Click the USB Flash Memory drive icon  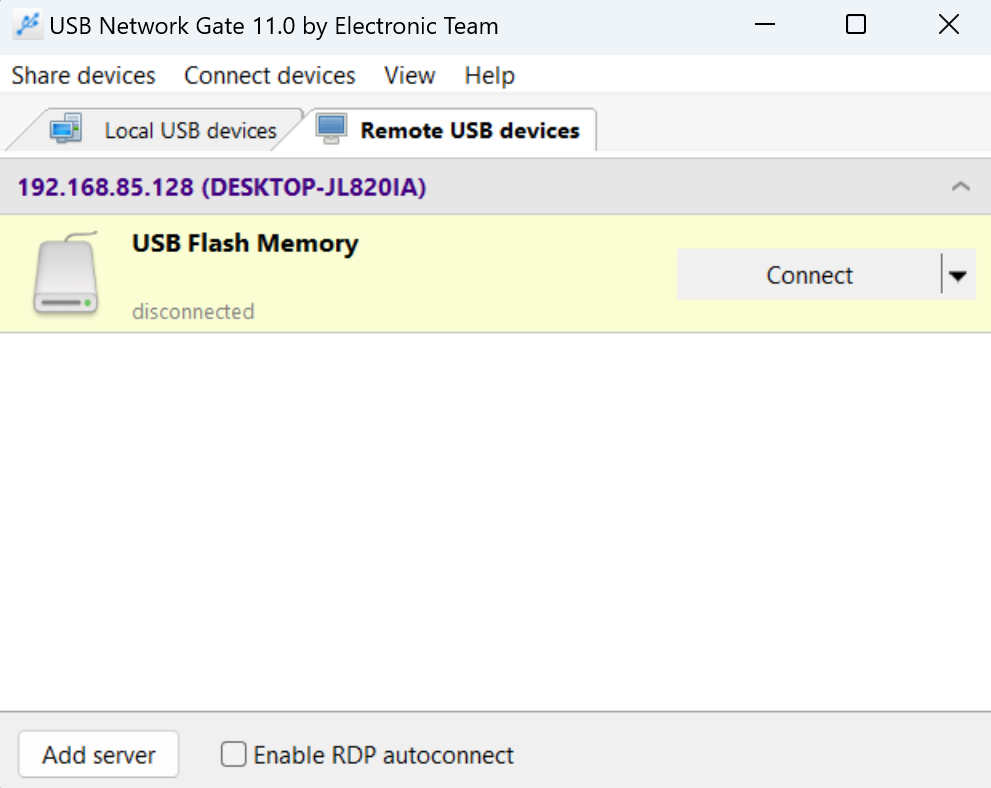[x=66, y=272]
